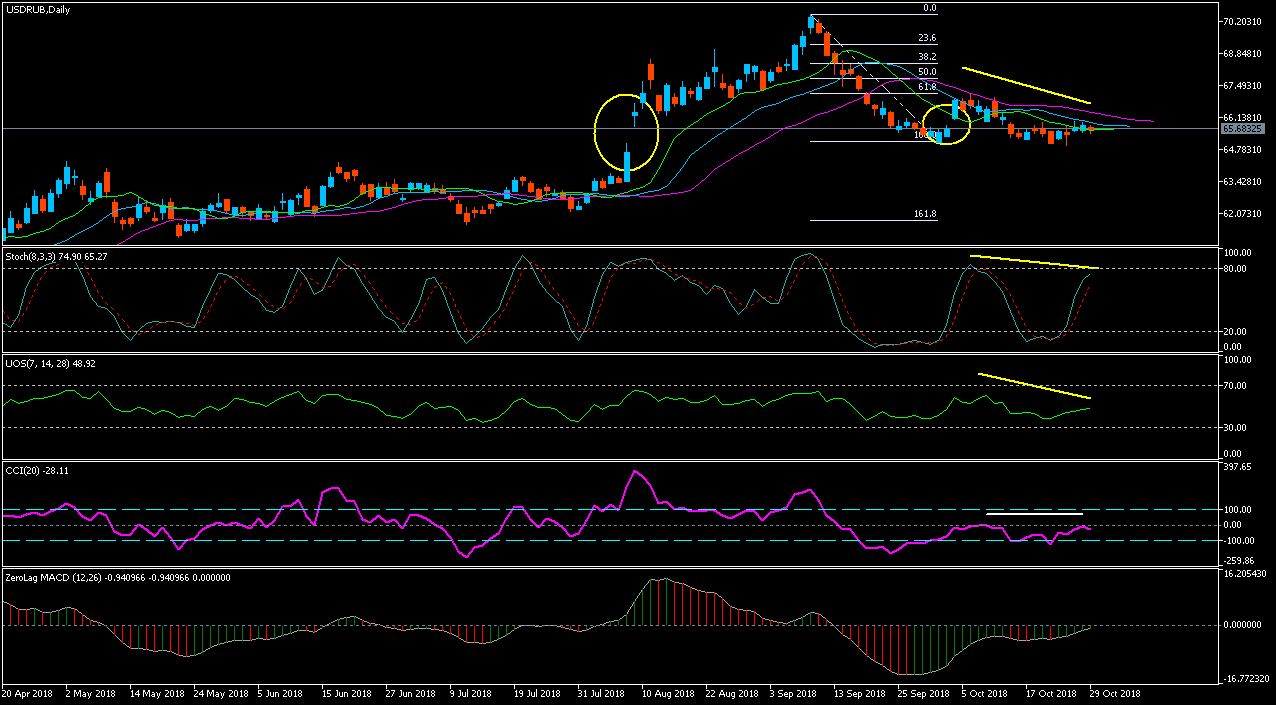Viewport: 1276px width, 705px height.
Task: Select the yellow trendline above October price candles
Action: tap(1026, 85)
